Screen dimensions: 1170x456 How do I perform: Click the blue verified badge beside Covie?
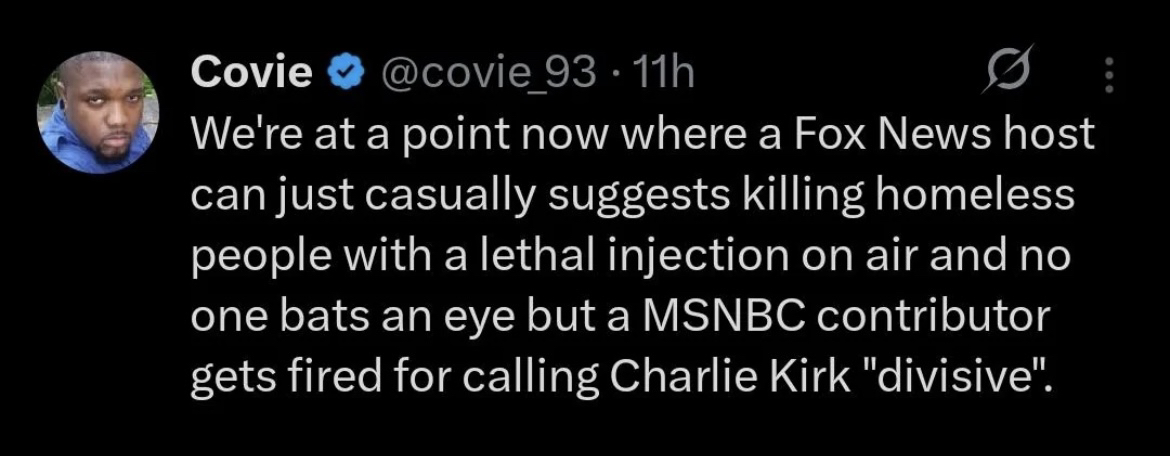coord(343,75)
